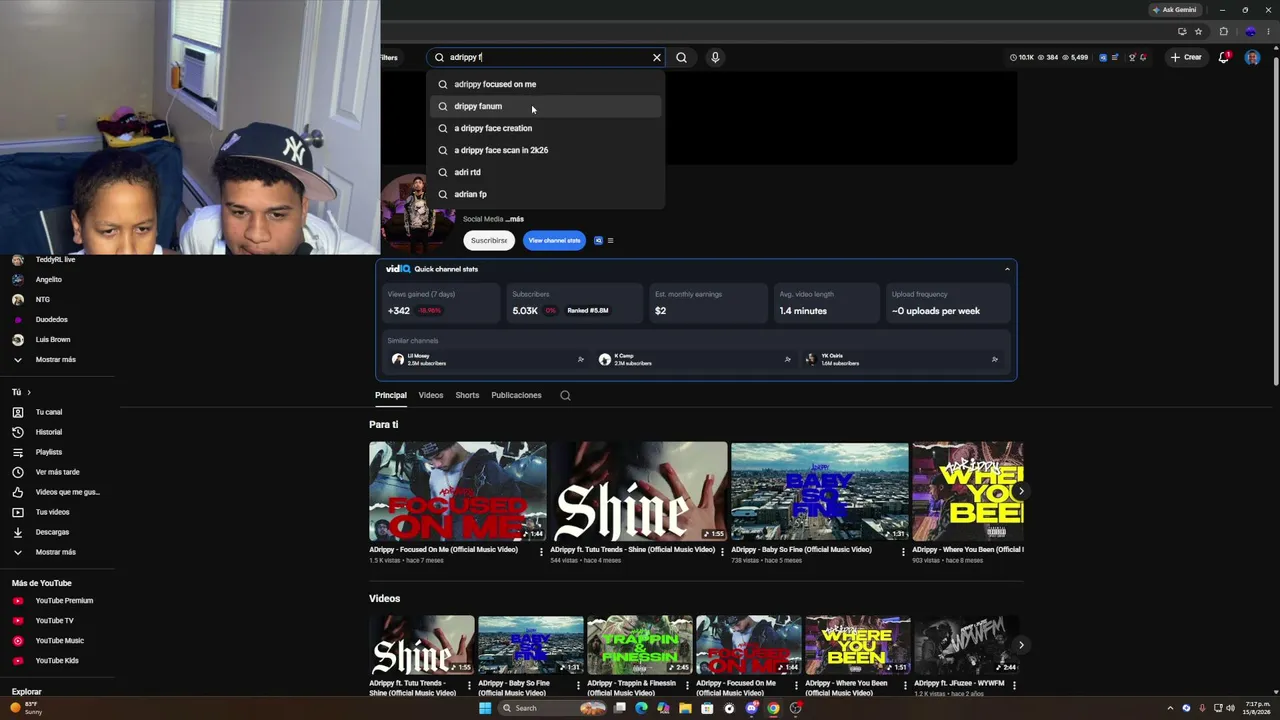Screen dimensions: 1280x720
Task: Click the Suscribirse button
Action: click(x=489, y=240)
